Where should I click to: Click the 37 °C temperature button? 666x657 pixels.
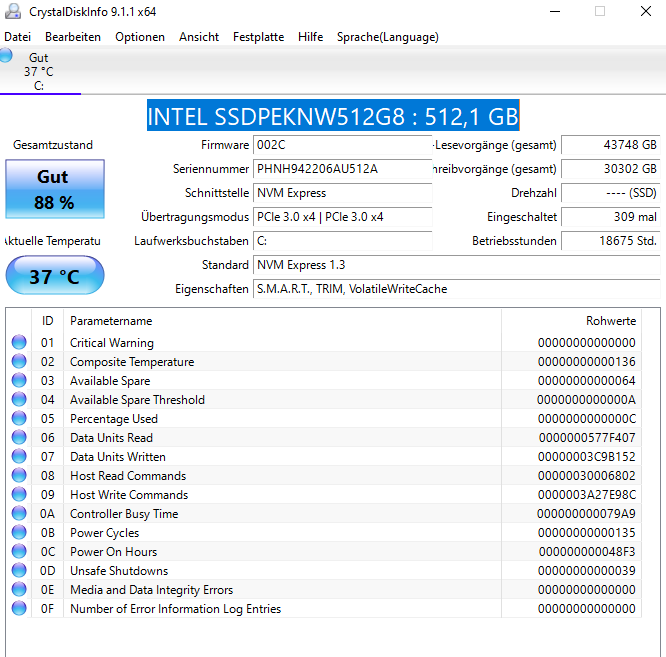point(55,275)
